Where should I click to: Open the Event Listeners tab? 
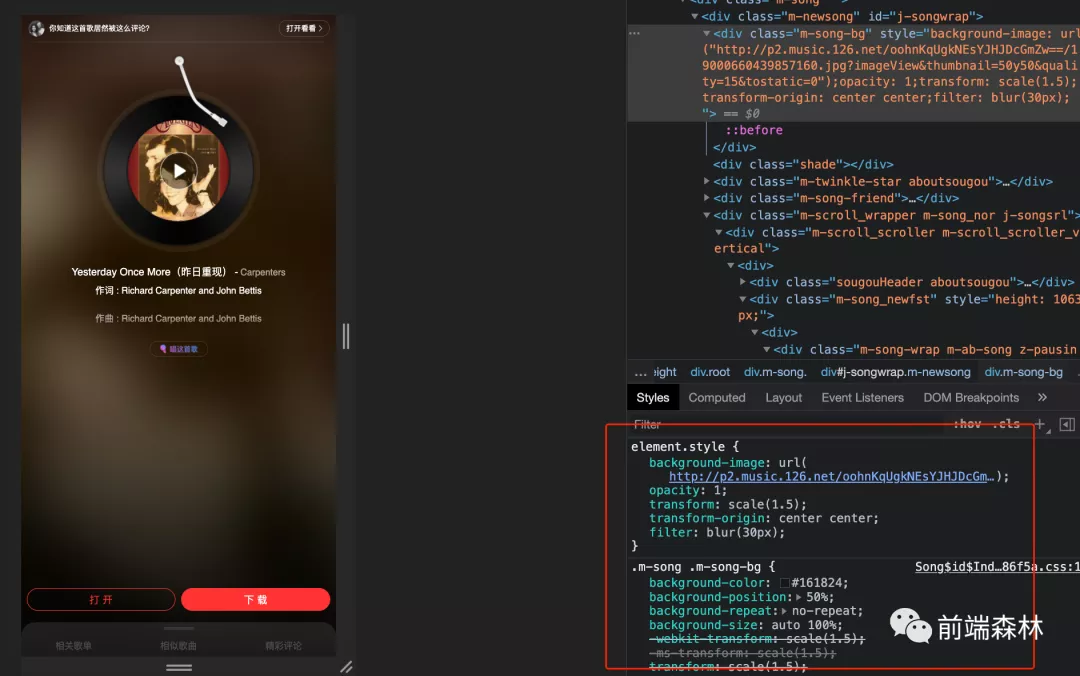[862, 398]
